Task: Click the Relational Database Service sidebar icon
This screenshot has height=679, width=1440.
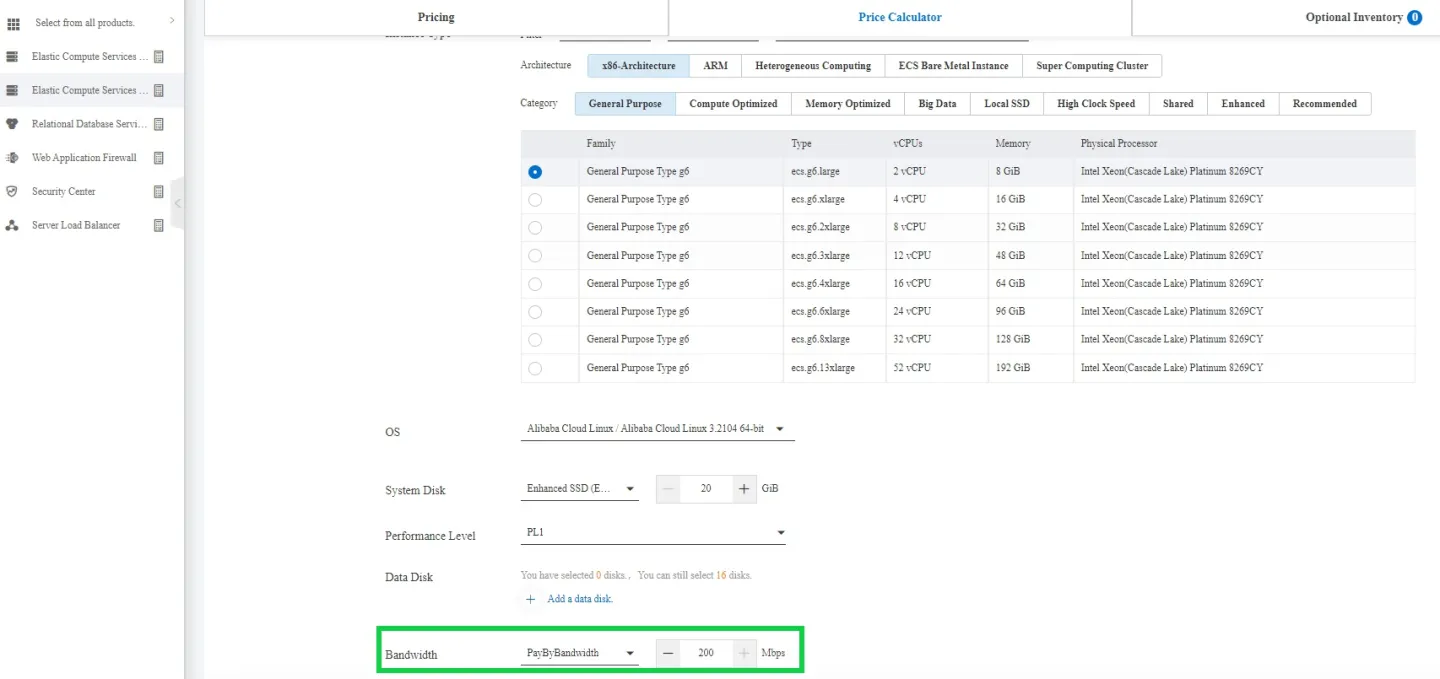Action: coord(12,124)
